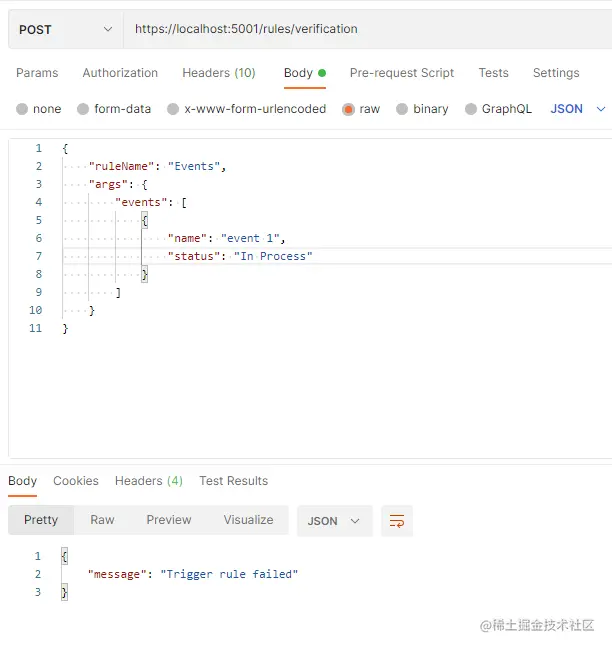Show the response Body tab
The image size is (612, 650).
click(x=22, y=481)
